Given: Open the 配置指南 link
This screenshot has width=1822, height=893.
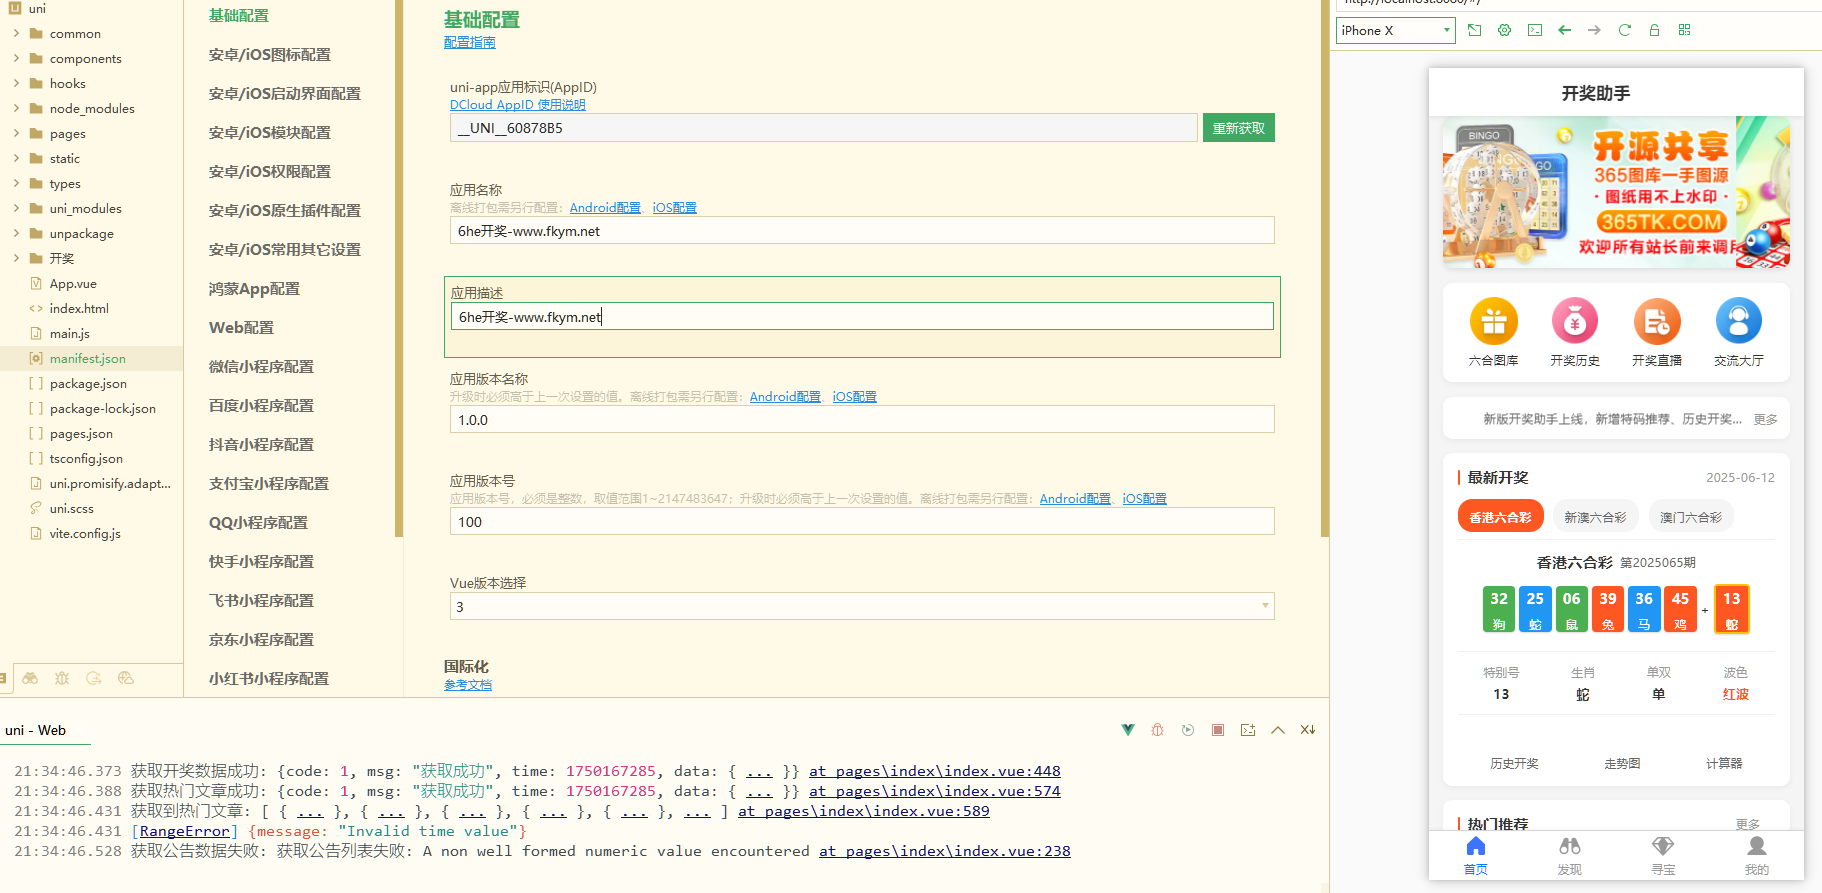Looking at the screenshot, I should pos(469,42).
